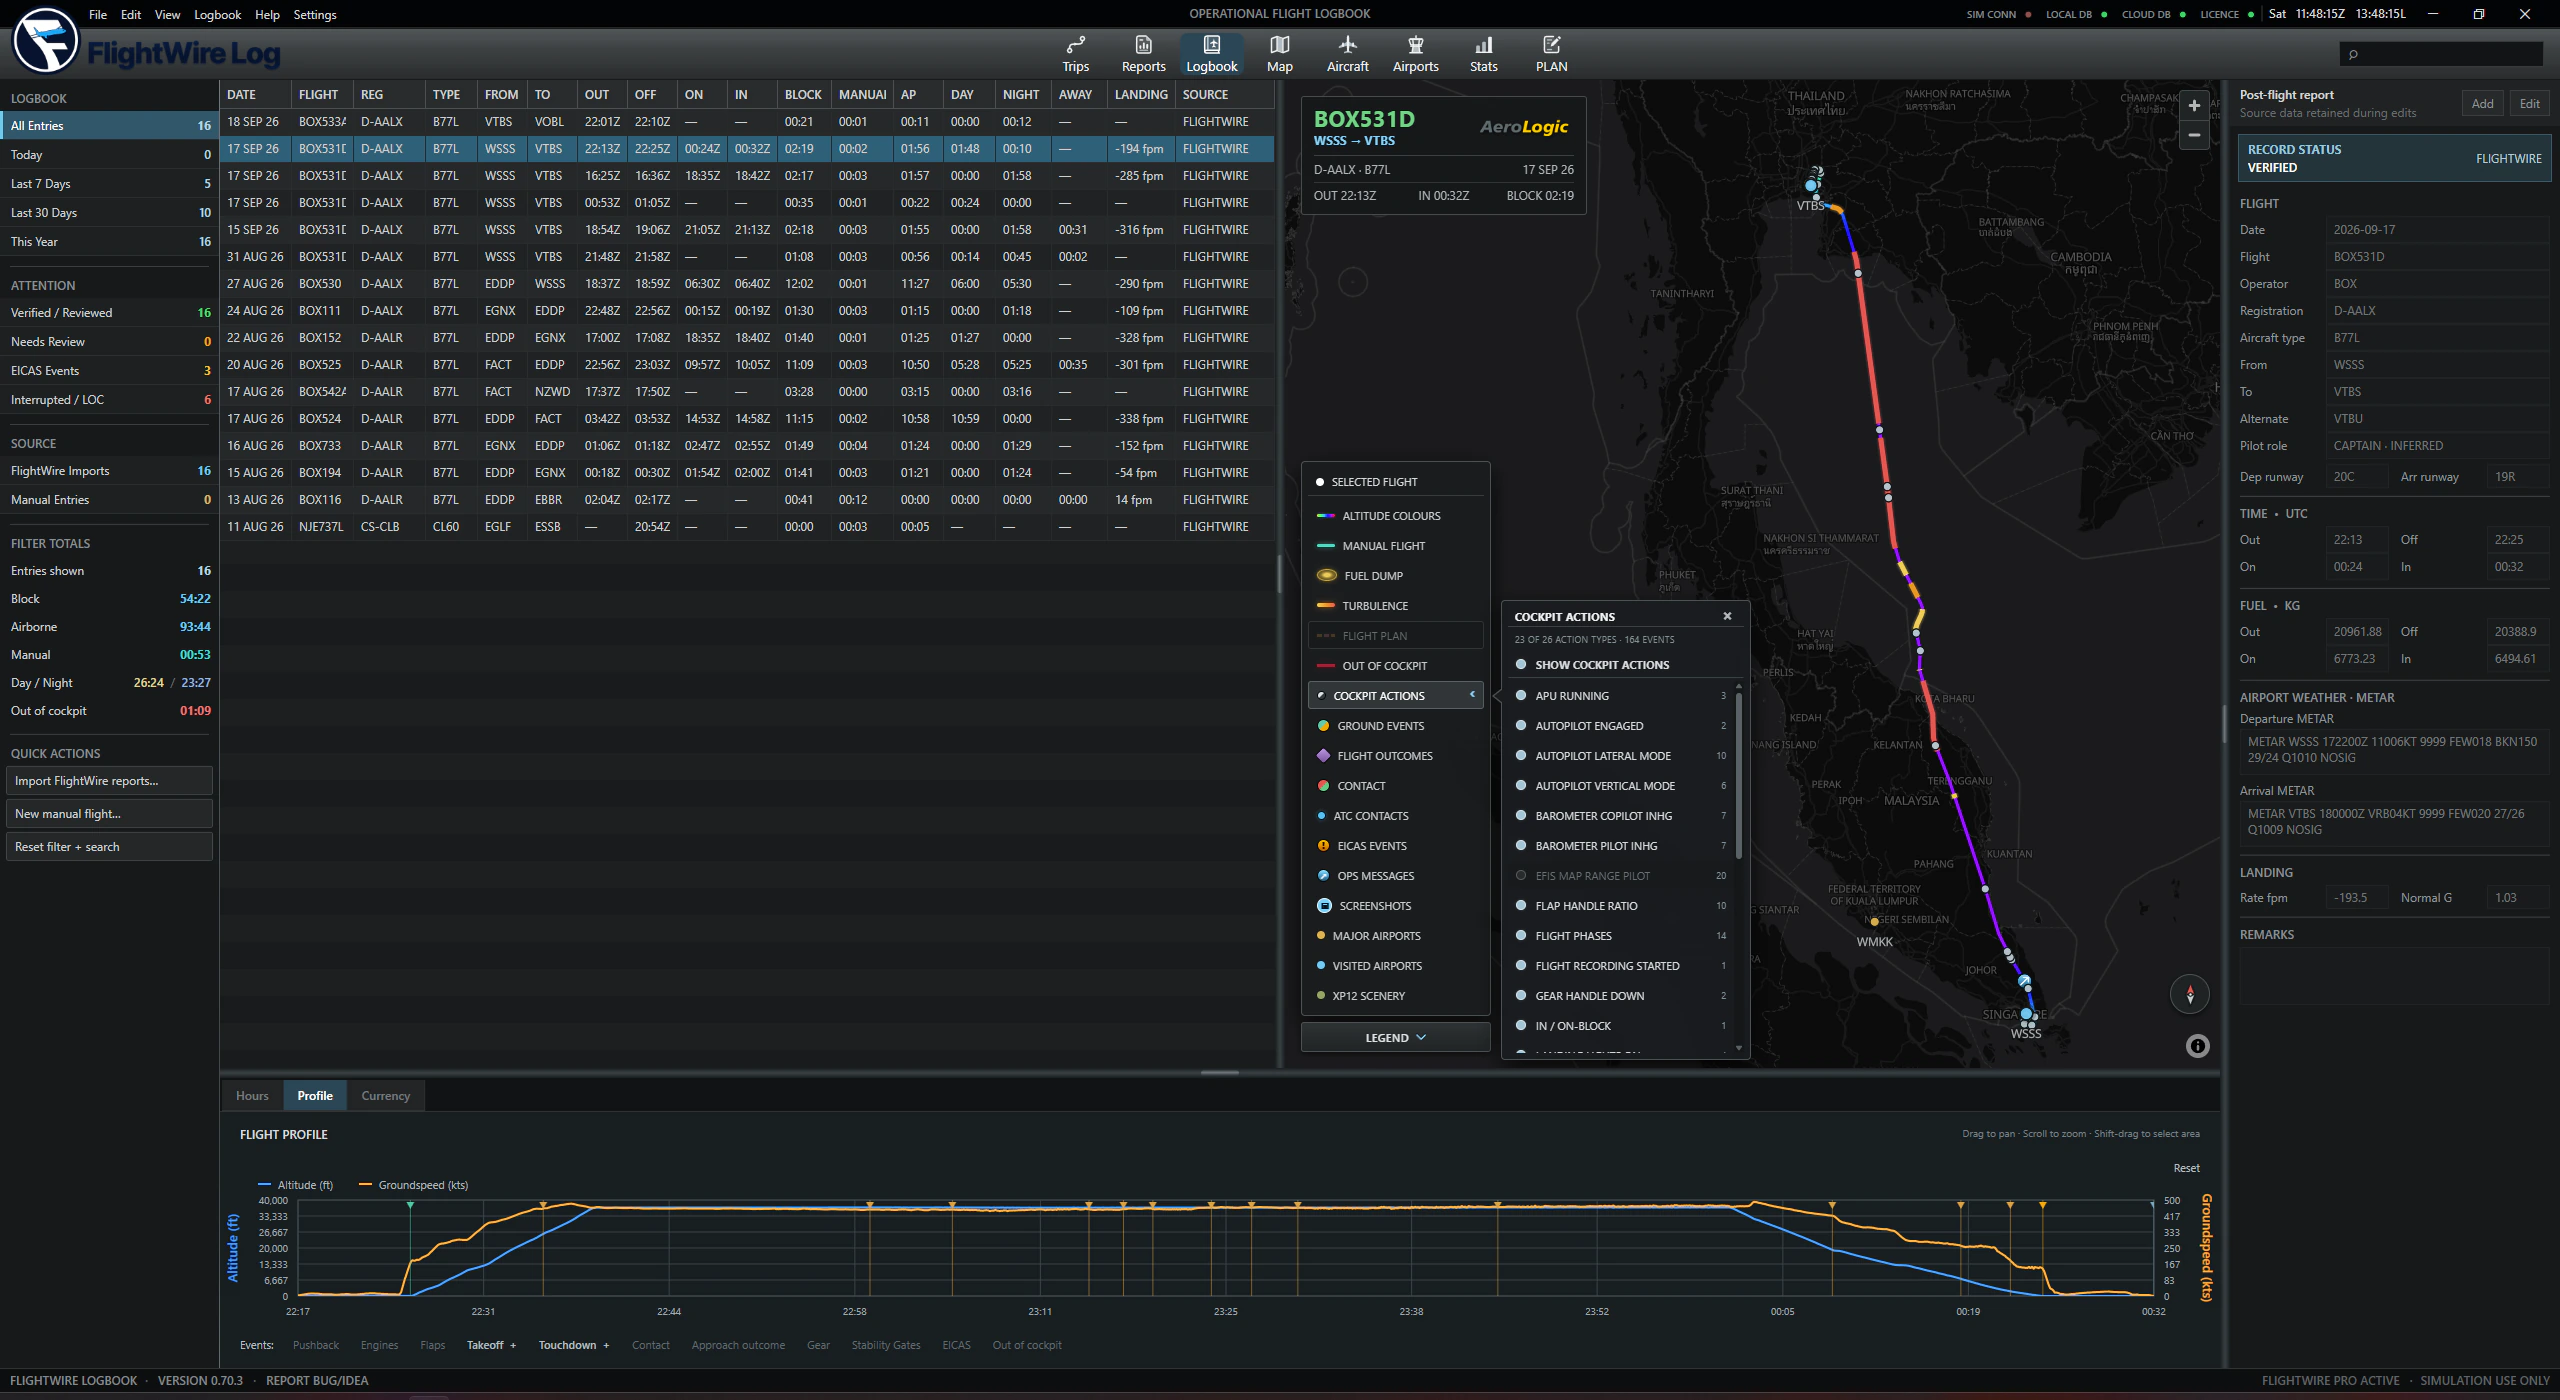The height and width of the screenshot is (1400, 2560).
Task: Switch to the Hours tab
Action: tap(252, 1096)
